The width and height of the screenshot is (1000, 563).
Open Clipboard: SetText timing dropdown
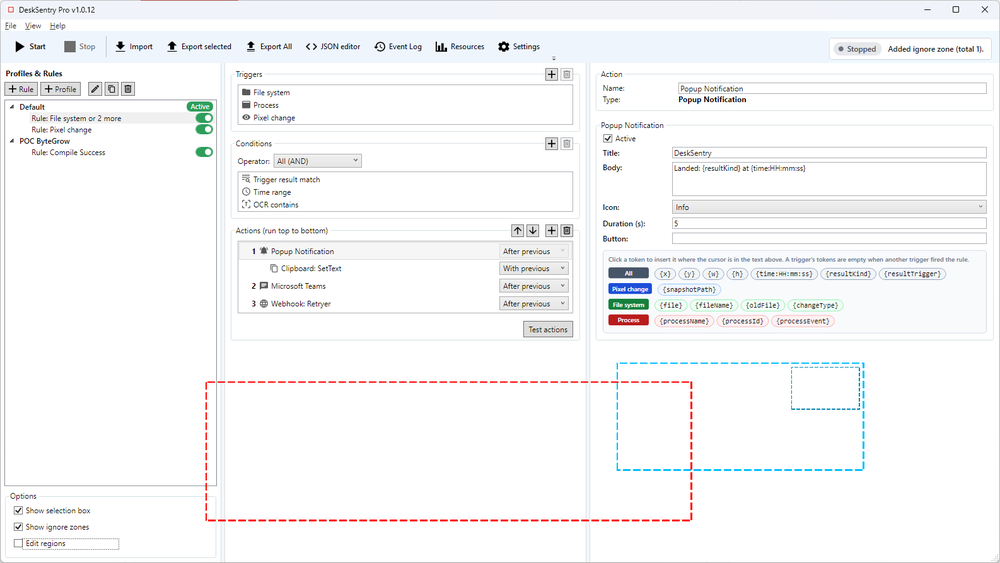point(534,268)
